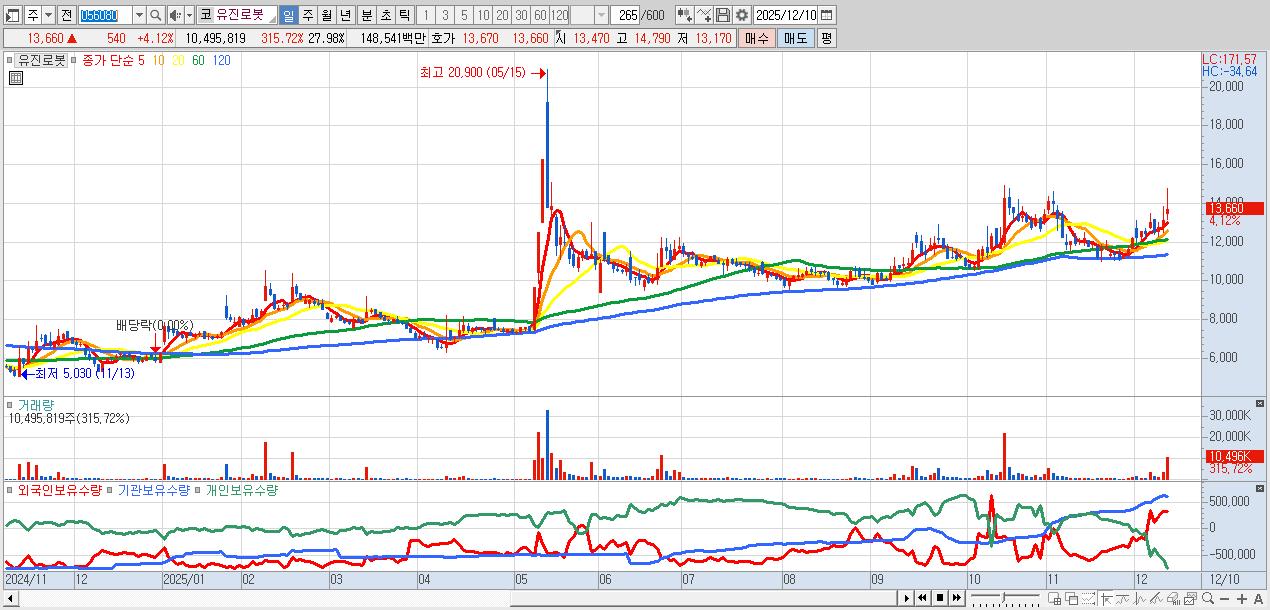Open the interval value dropdown arrow

click(x=601, y=15)
